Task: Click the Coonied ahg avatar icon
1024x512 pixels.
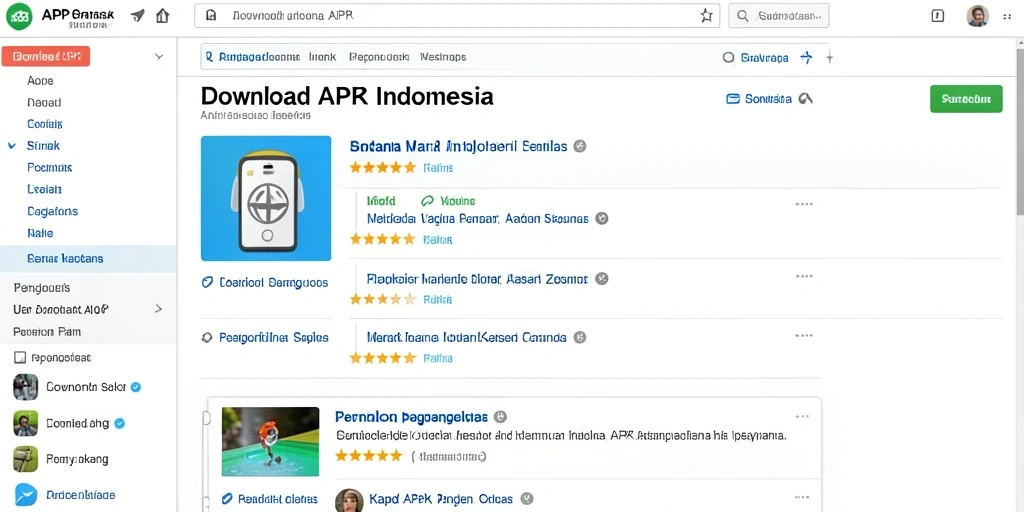Action: pos(25,423)
